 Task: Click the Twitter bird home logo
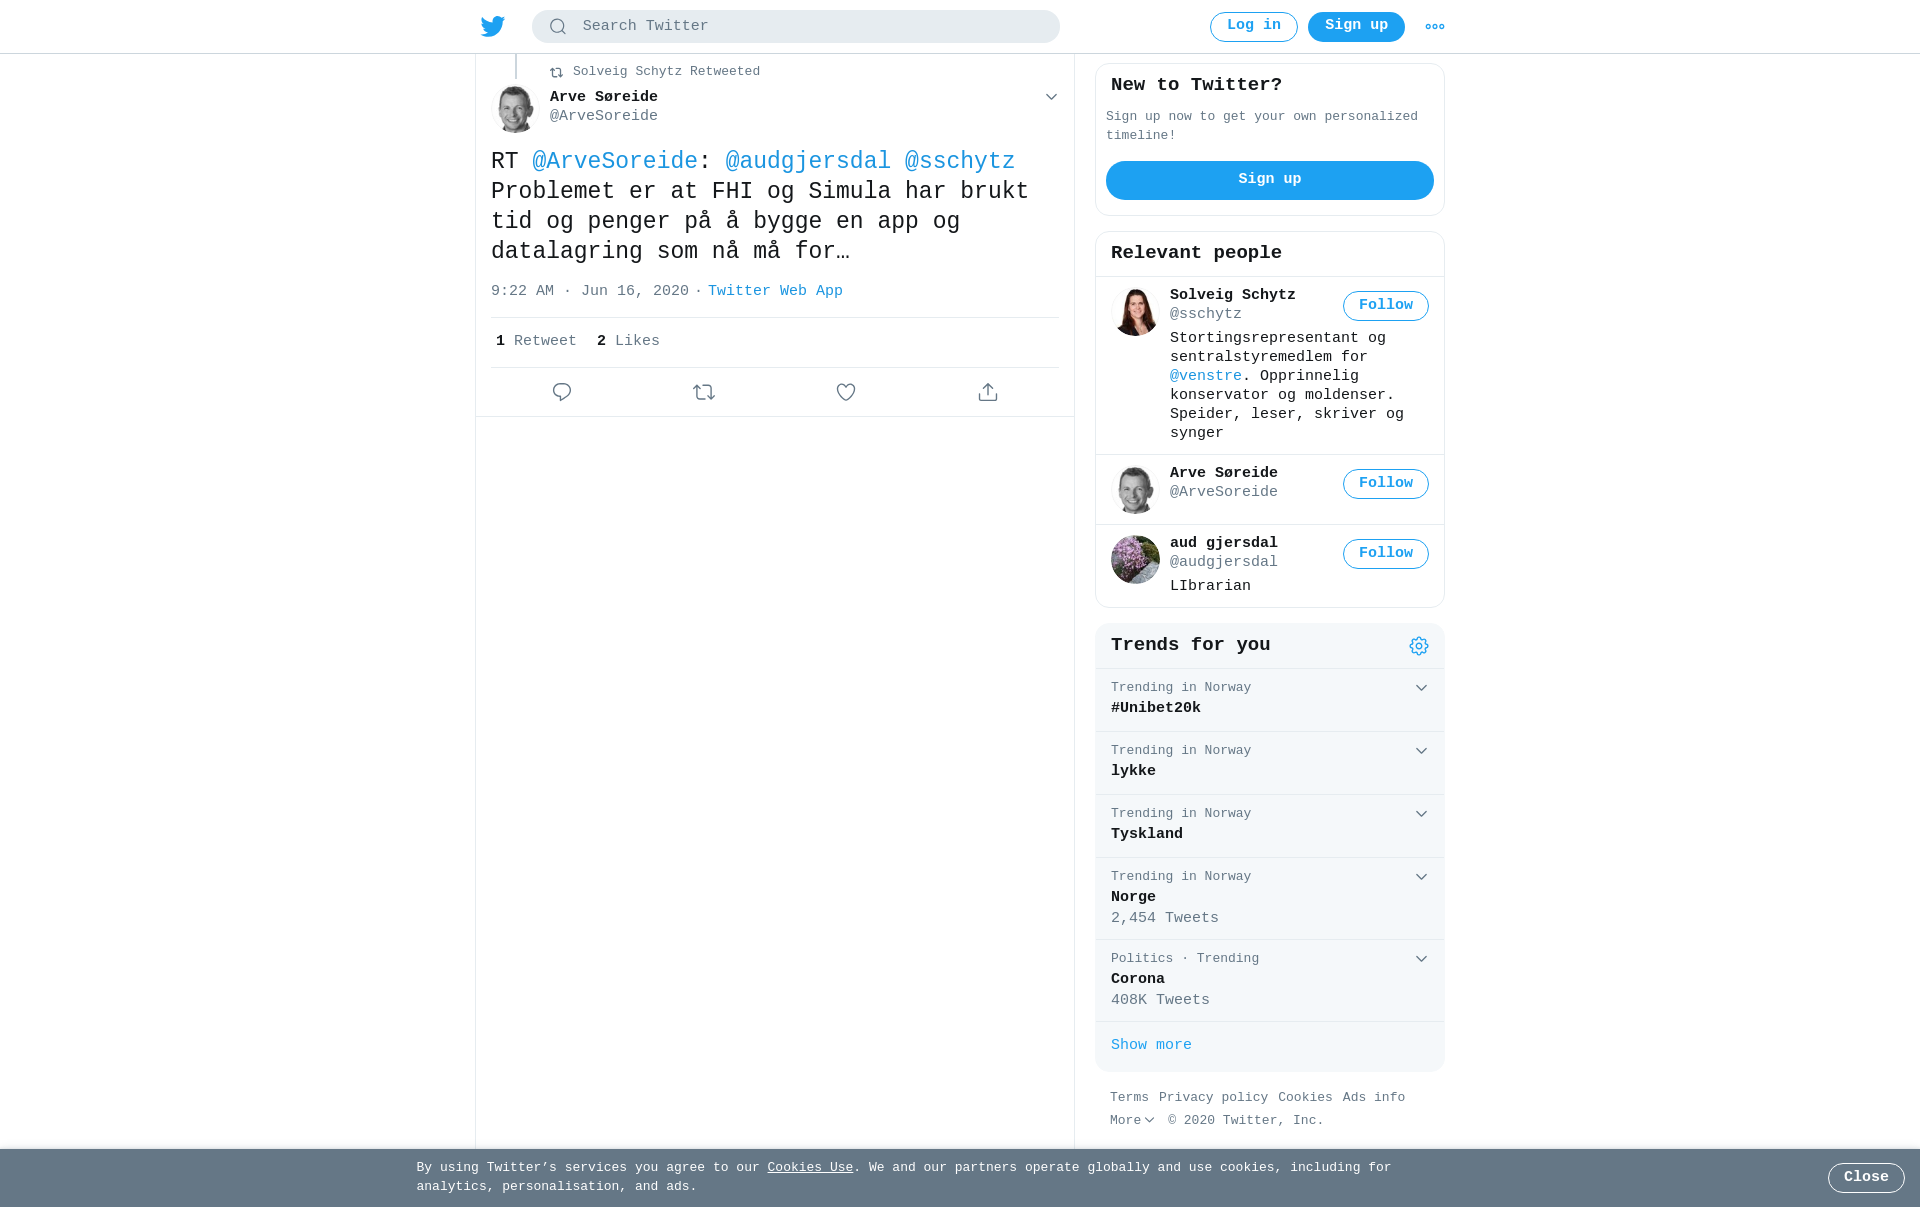pos(493,26)
